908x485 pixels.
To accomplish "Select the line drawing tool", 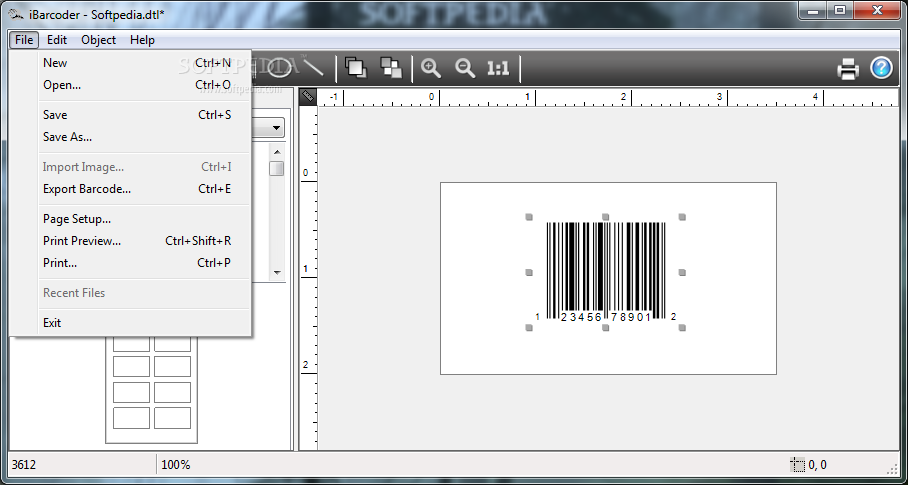I will pos(313,68).
